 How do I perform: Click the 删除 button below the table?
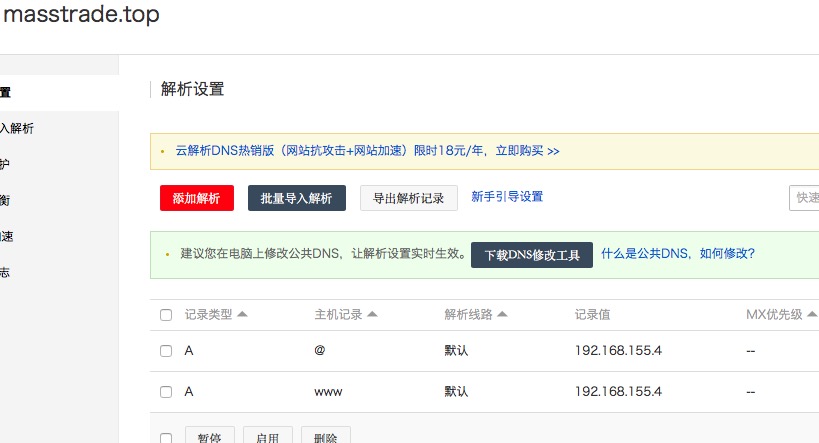click(x=325, y=437)
